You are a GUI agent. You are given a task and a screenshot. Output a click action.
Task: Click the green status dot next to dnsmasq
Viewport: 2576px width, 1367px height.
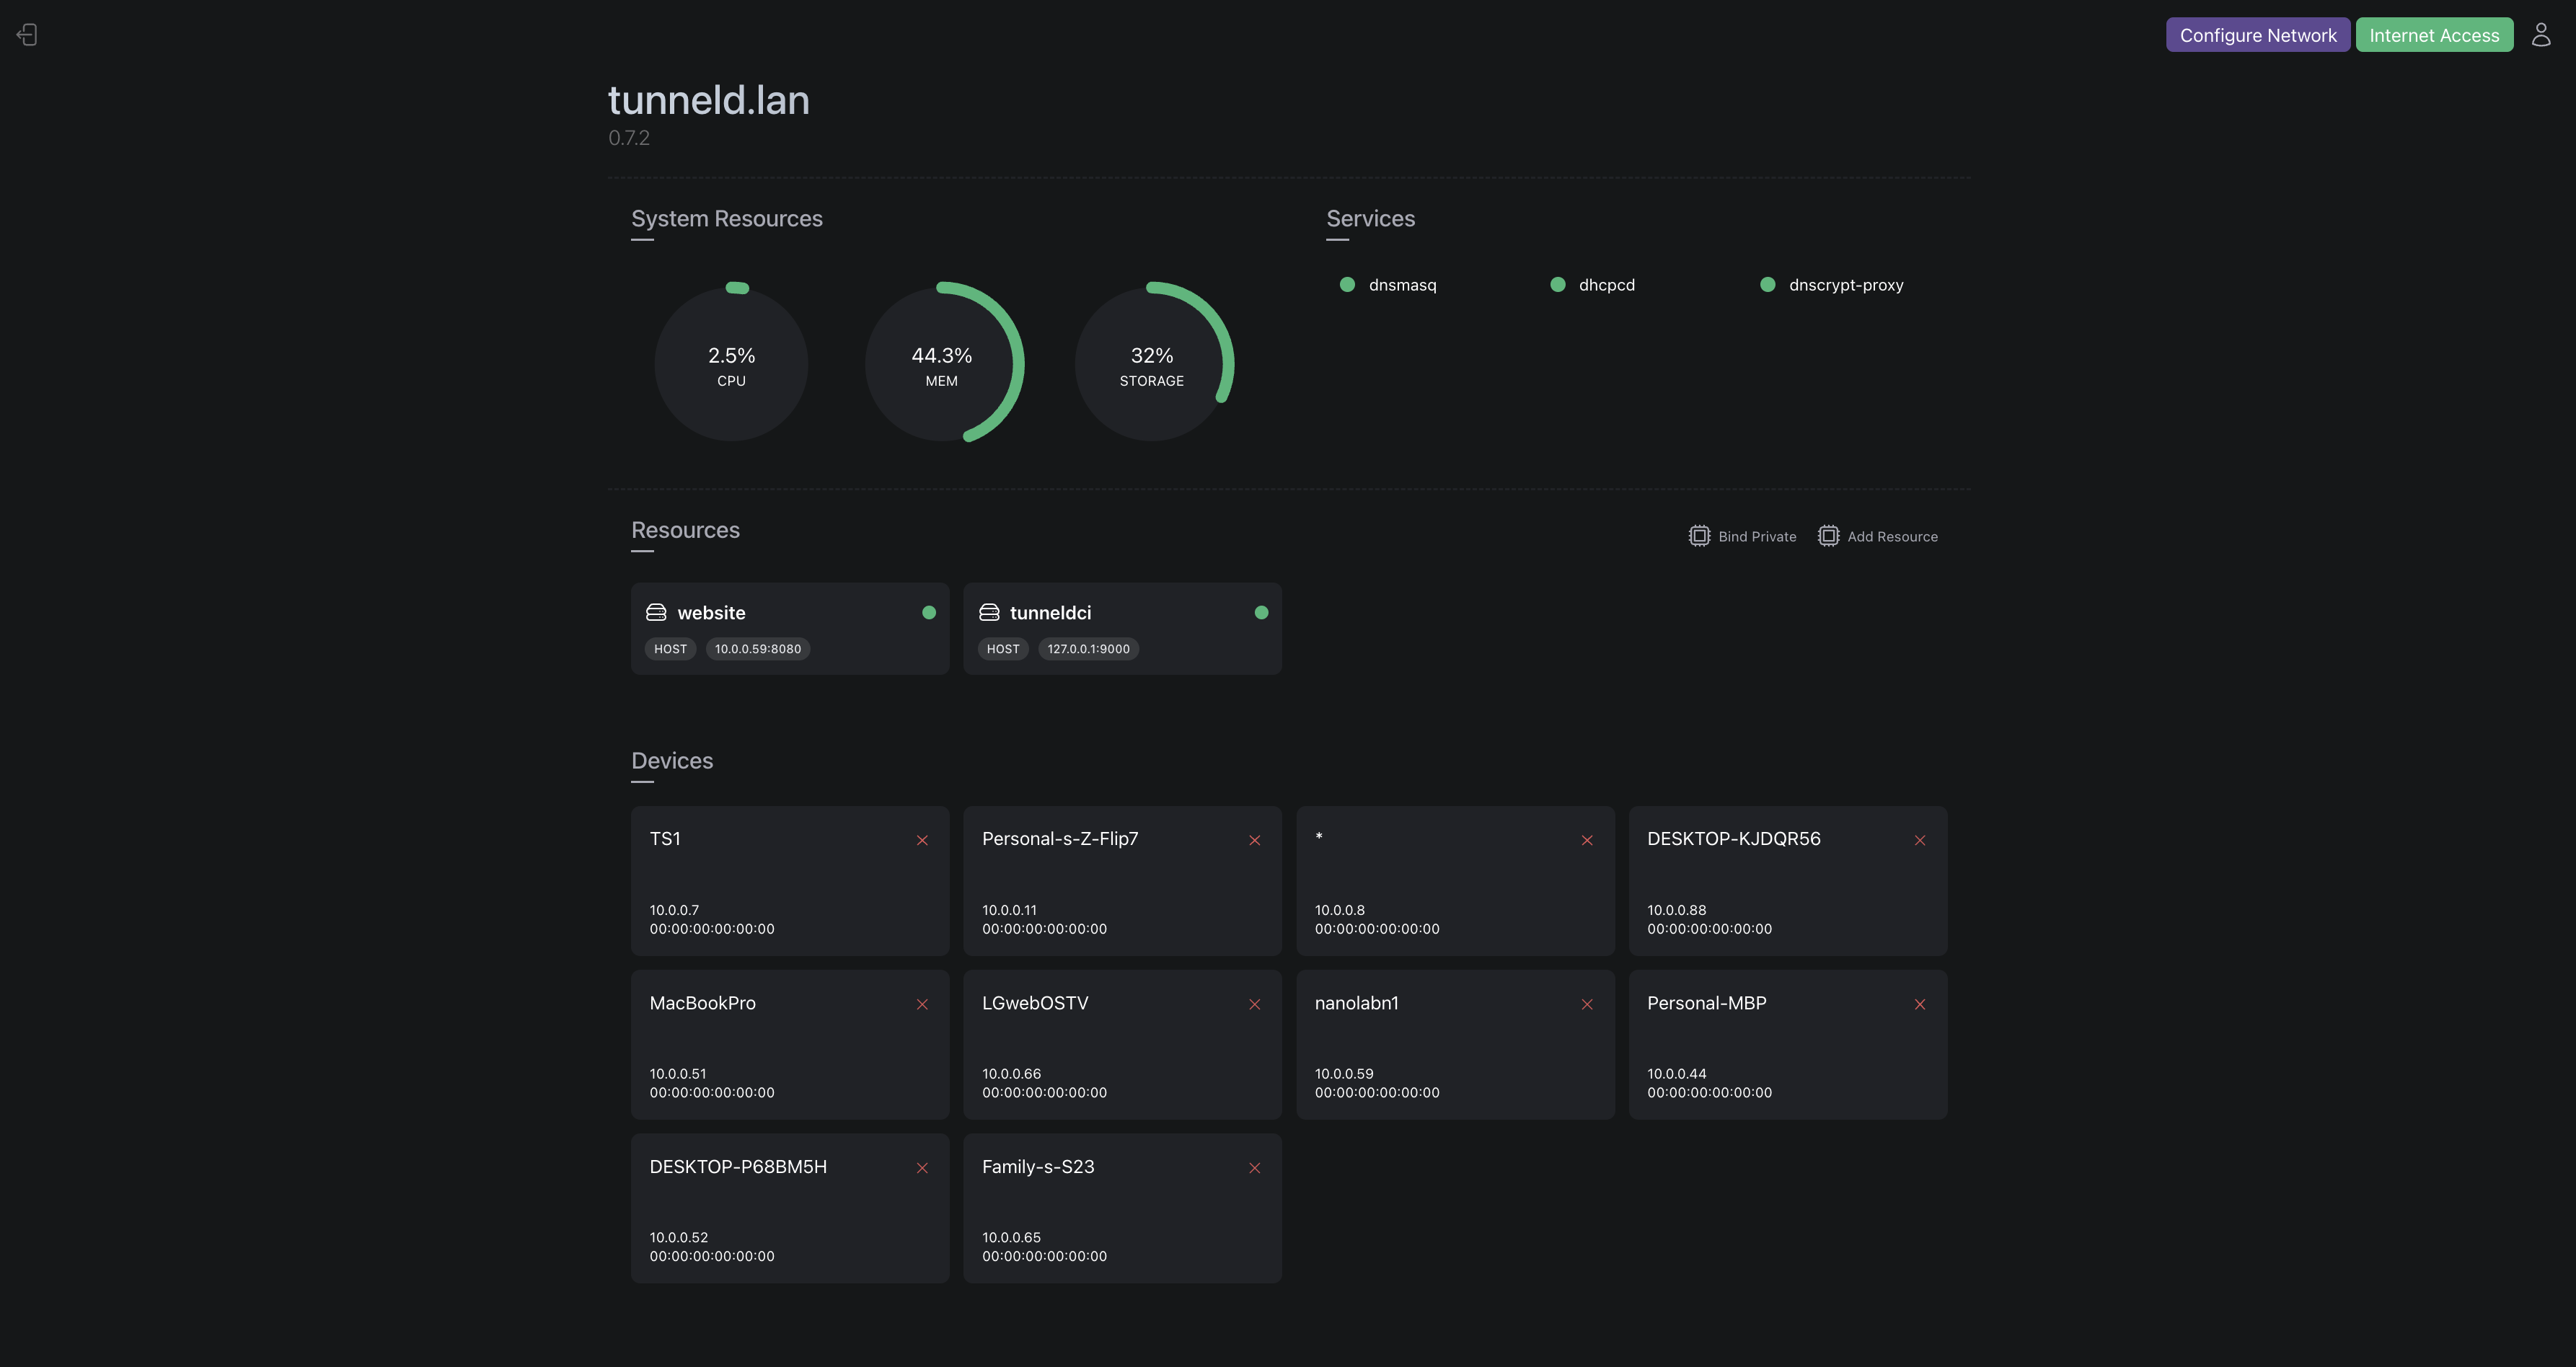pos(1347,284)
